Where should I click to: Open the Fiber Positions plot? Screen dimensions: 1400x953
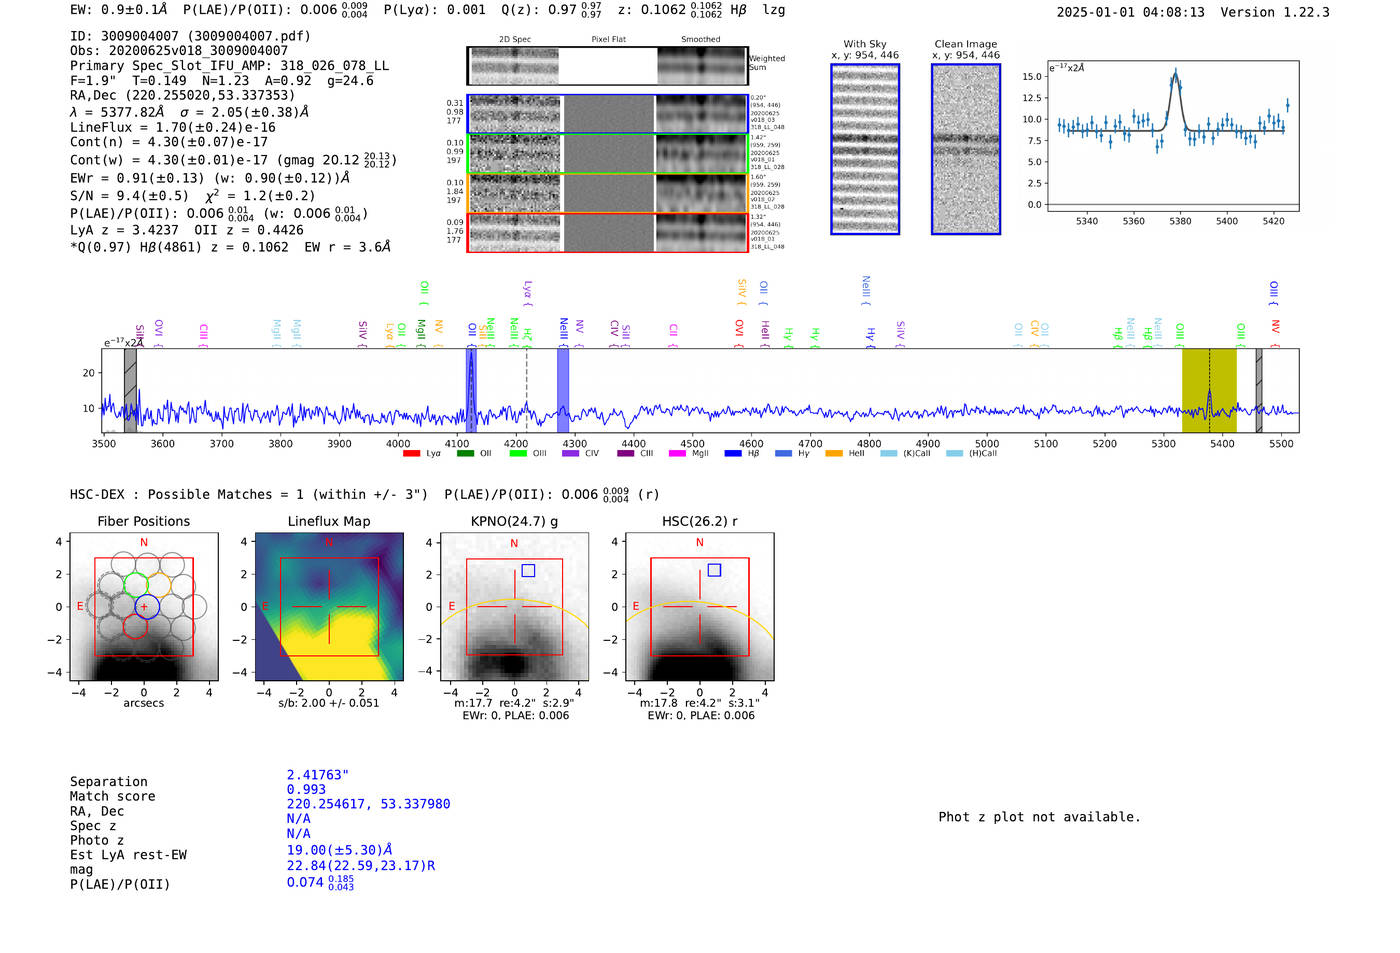[144, 606]
